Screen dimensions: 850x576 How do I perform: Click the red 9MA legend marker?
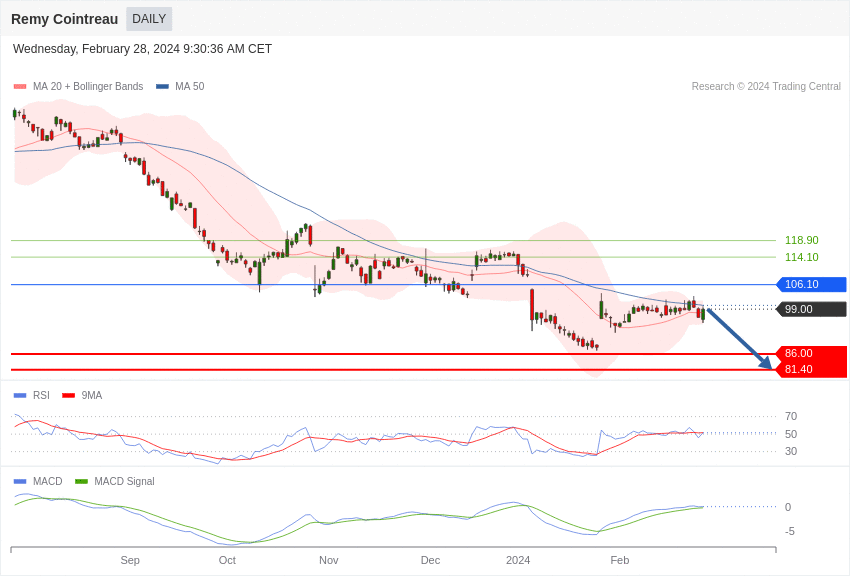tap(68, 396)
